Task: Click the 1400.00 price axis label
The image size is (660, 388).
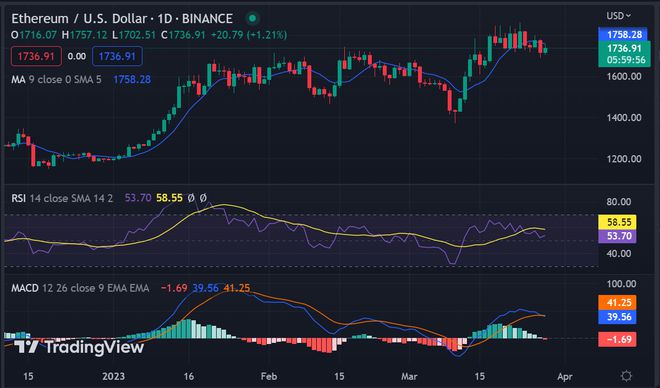Action: click(624, 117)
